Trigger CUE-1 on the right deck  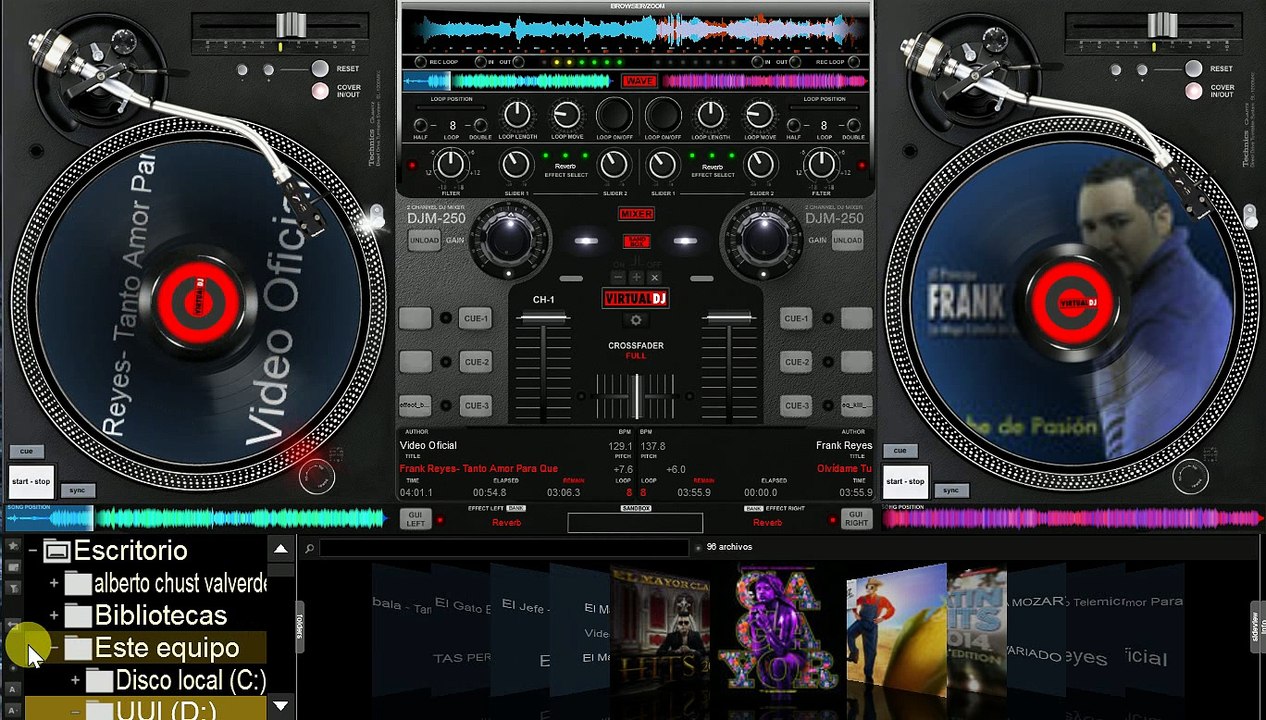coord(796,318)
